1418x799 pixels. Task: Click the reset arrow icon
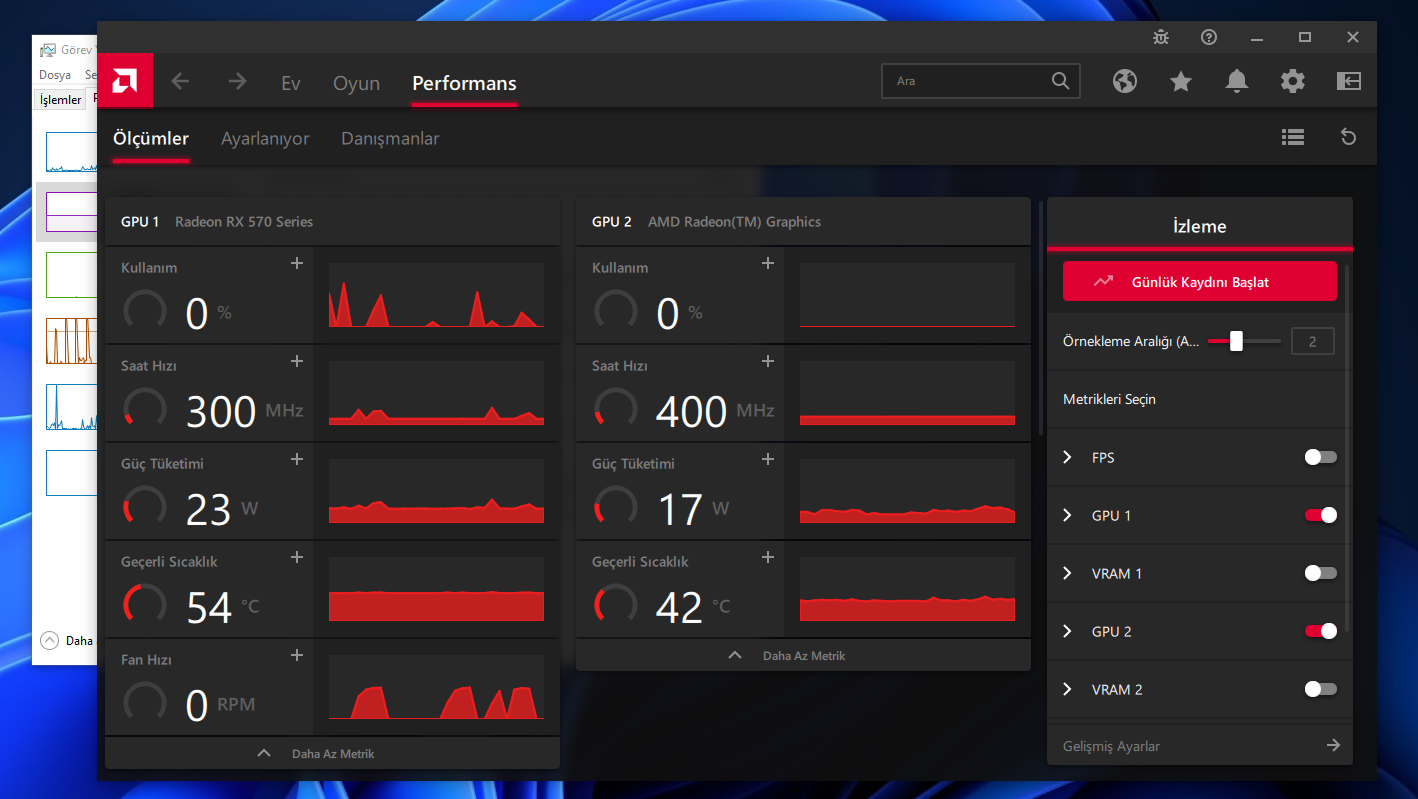tap(1349, 137)
